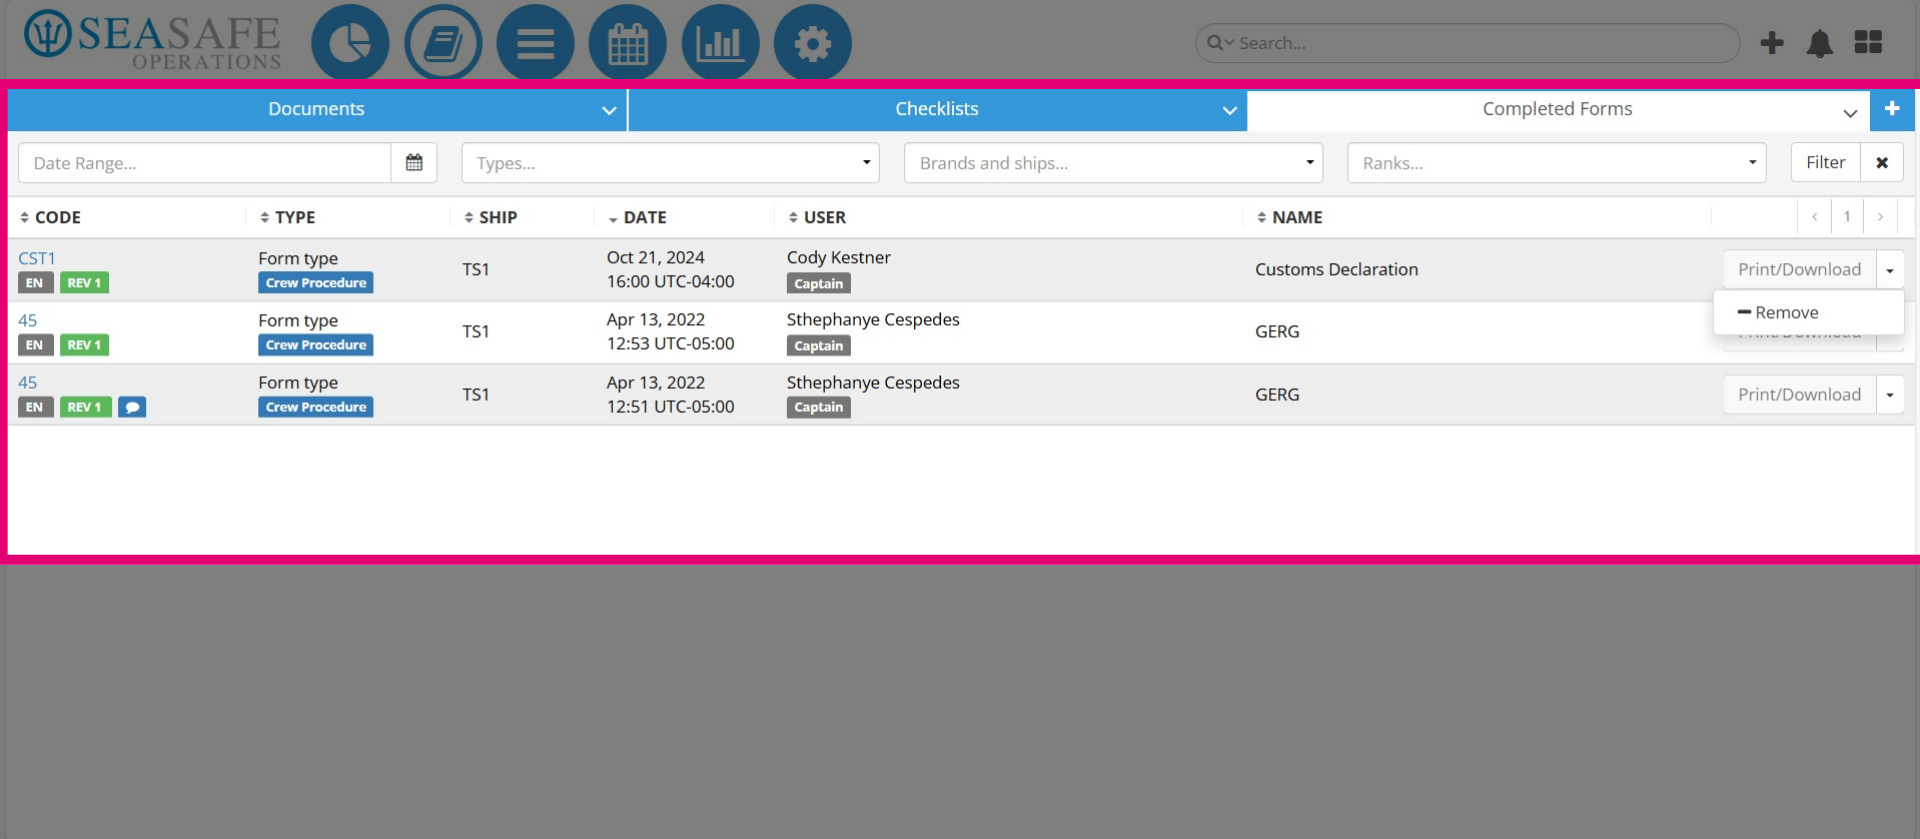This screenshot has width=1920, height=839.
Task: Open the CST1 form link
Action: [37, 258]
